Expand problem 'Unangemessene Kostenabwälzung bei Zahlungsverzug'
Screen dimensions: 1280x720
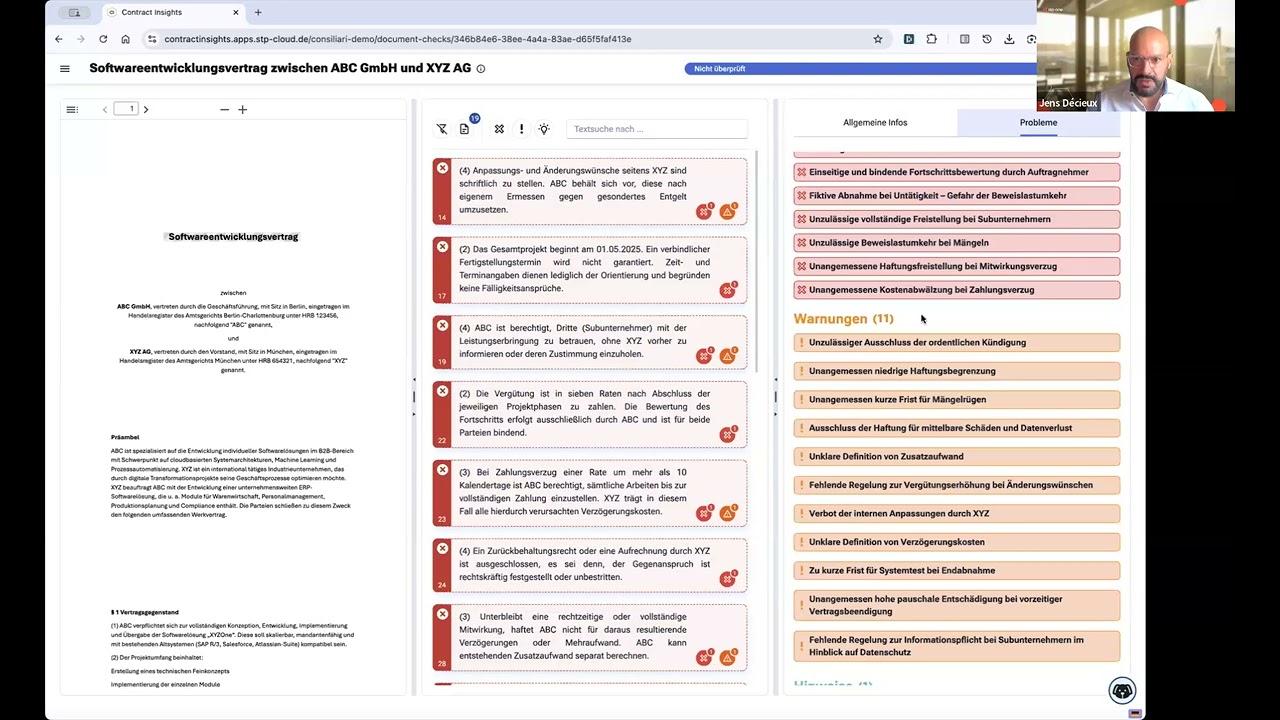pos(957,290)
